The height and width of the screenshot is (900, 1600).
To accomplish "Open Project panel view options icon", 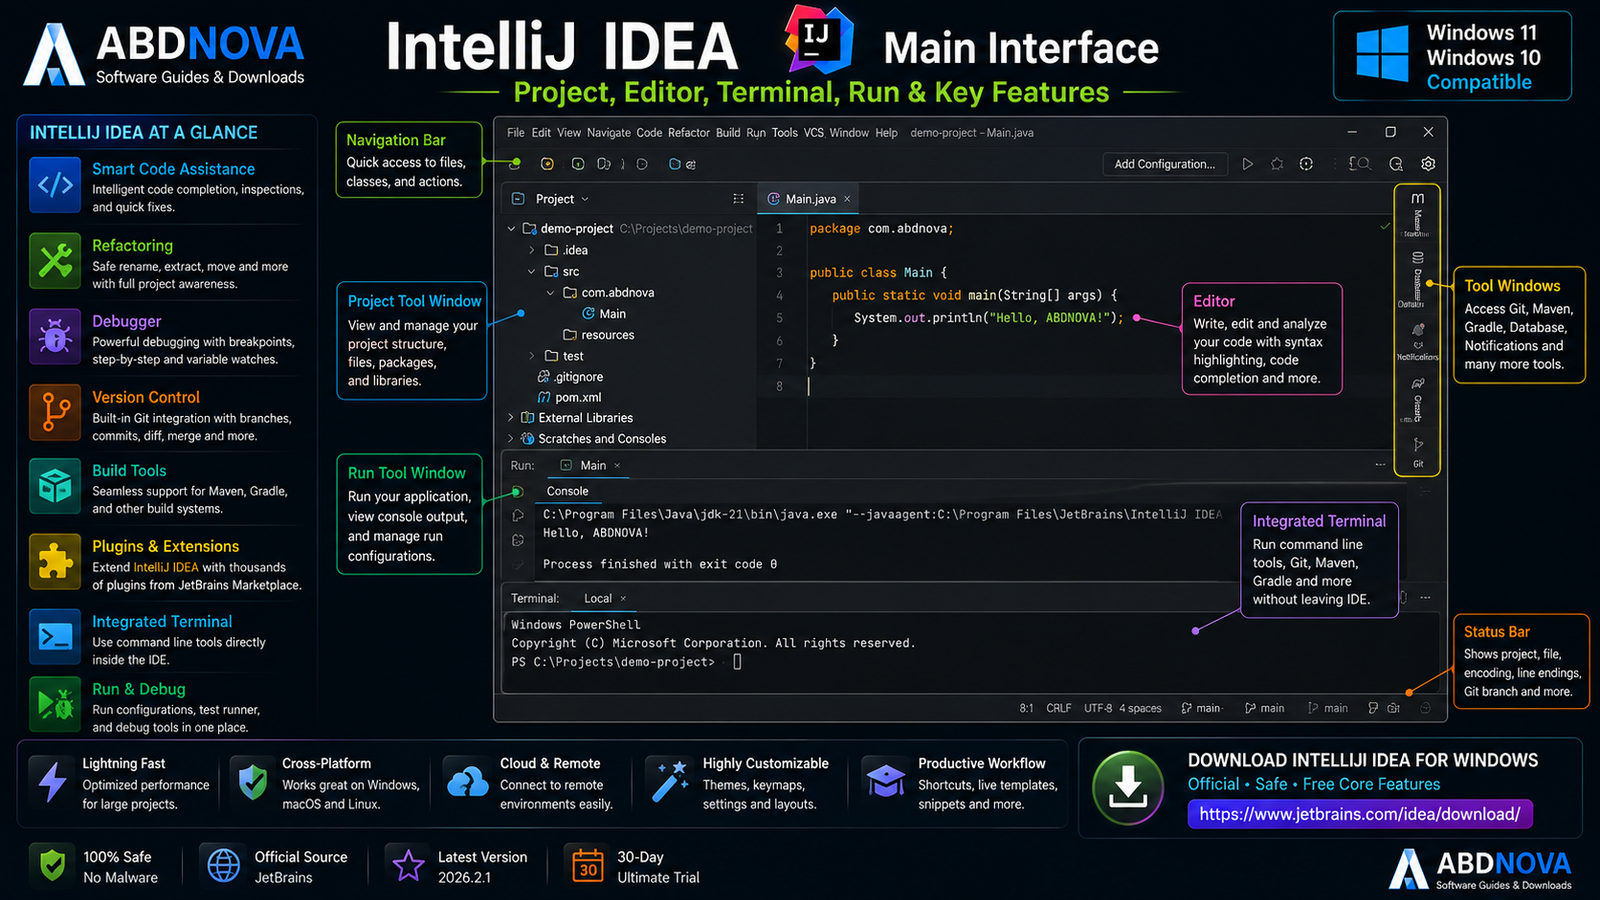I will tap(738, 199).
